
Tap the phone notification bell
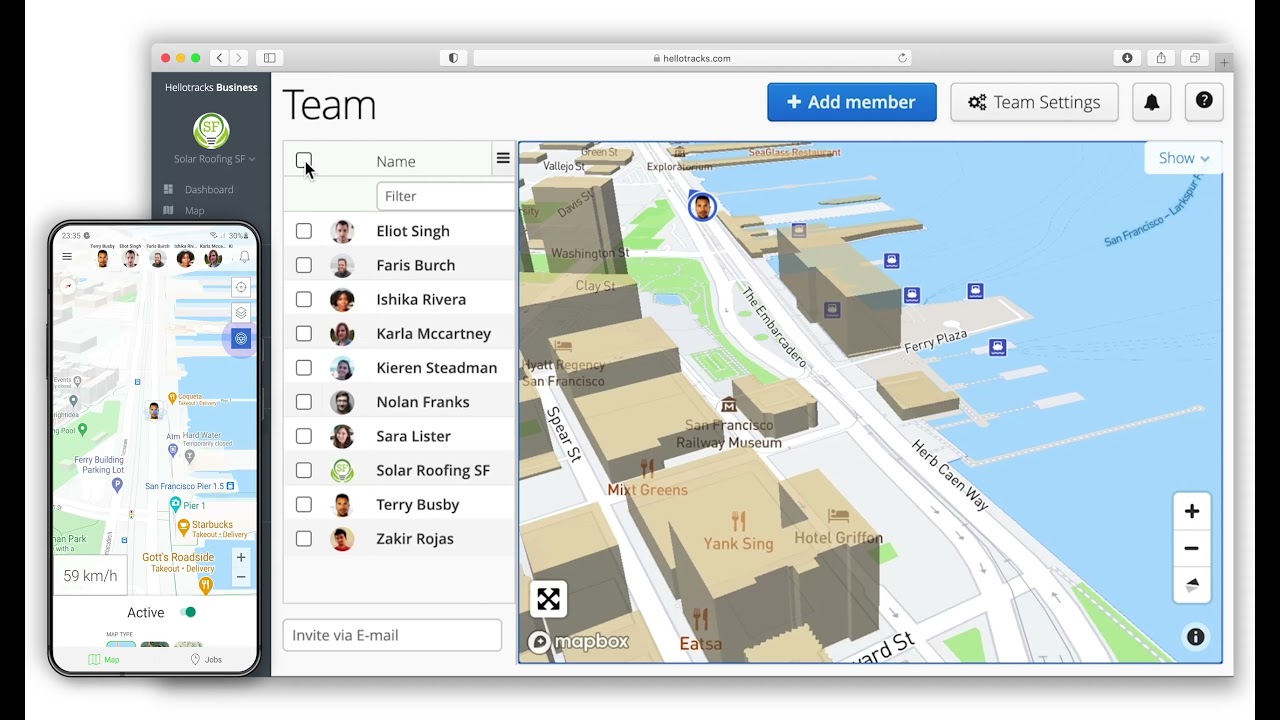point(244,257)
